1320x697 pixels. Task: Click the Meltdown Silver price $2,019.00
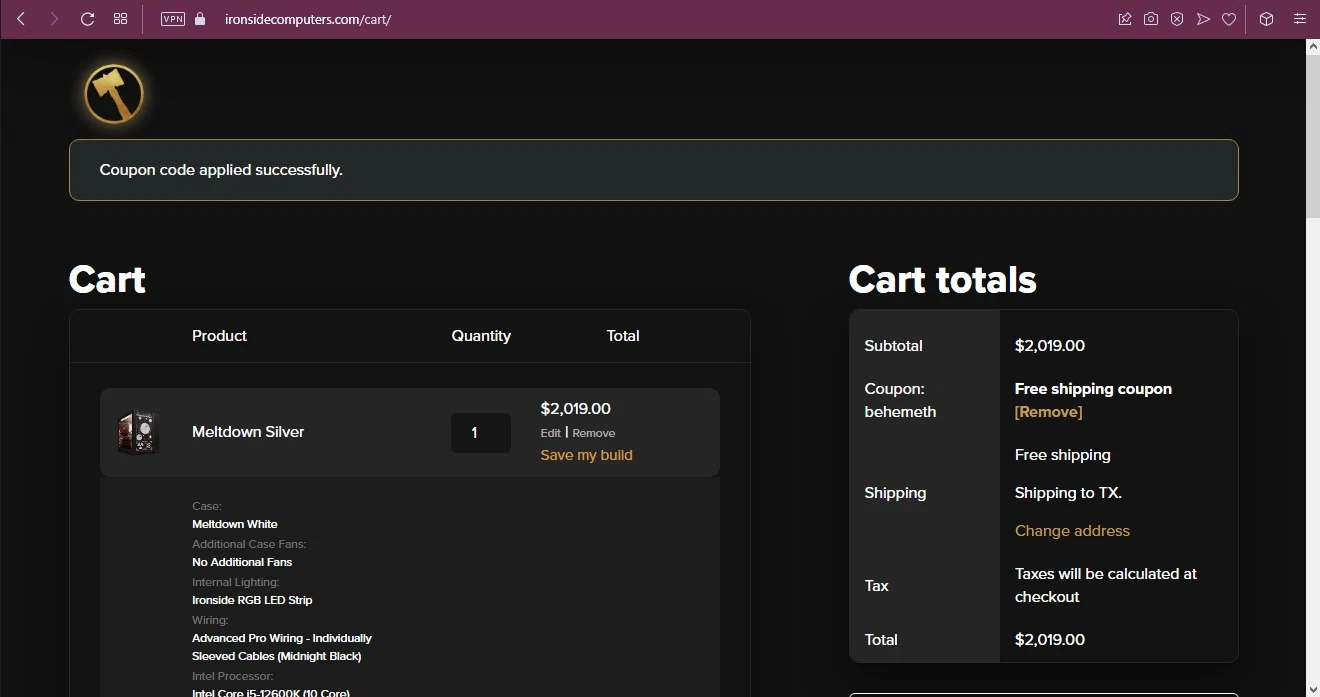coord(575,409)
